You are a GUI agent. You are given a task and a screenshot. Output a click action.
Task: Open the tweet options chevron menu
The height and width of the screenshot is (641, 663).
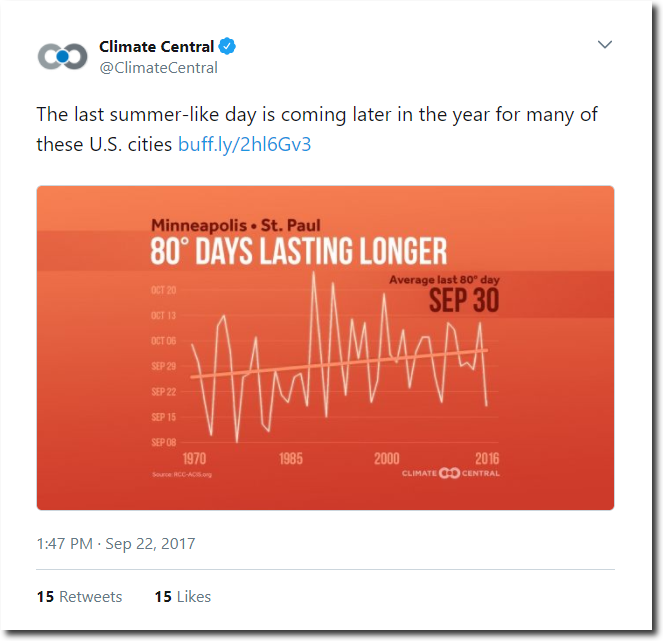[x=605, y=44]
